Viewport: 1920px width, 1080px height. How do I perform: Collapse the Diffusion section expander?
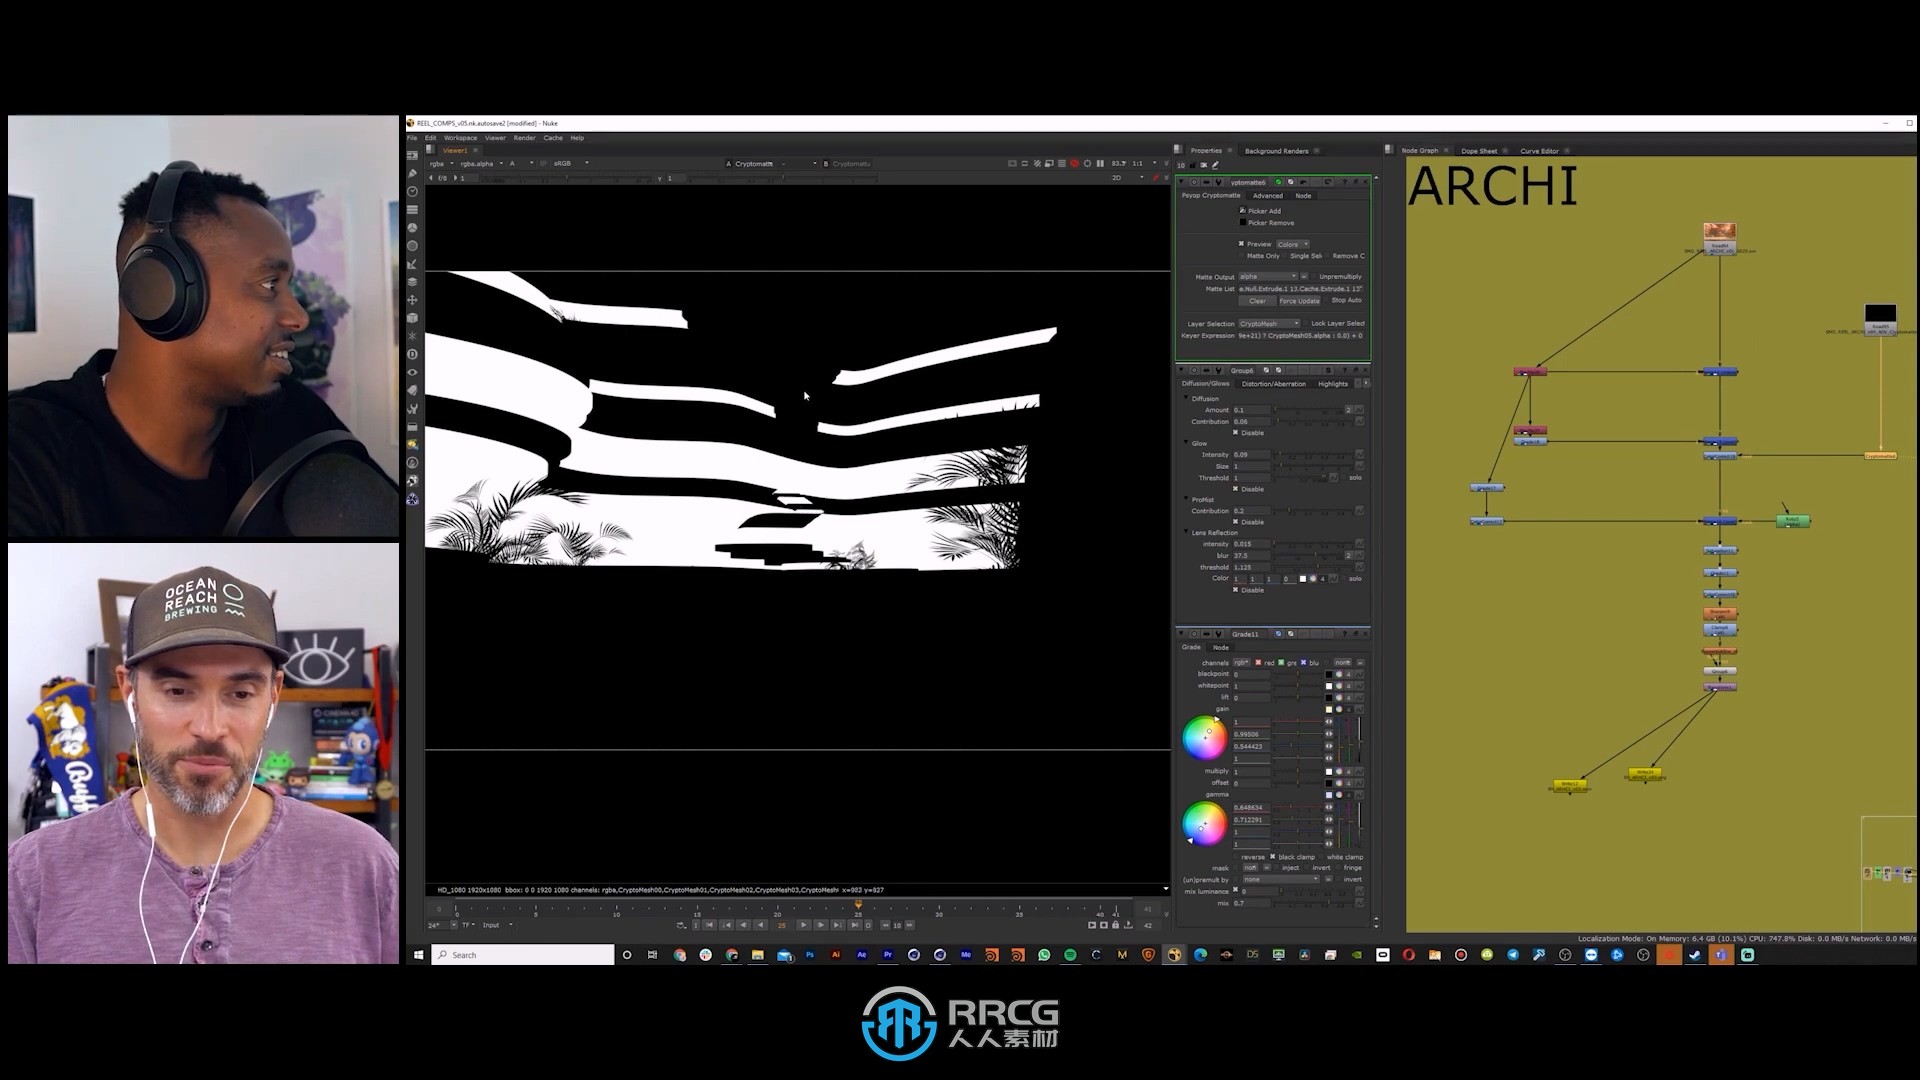coord(1186,398)
